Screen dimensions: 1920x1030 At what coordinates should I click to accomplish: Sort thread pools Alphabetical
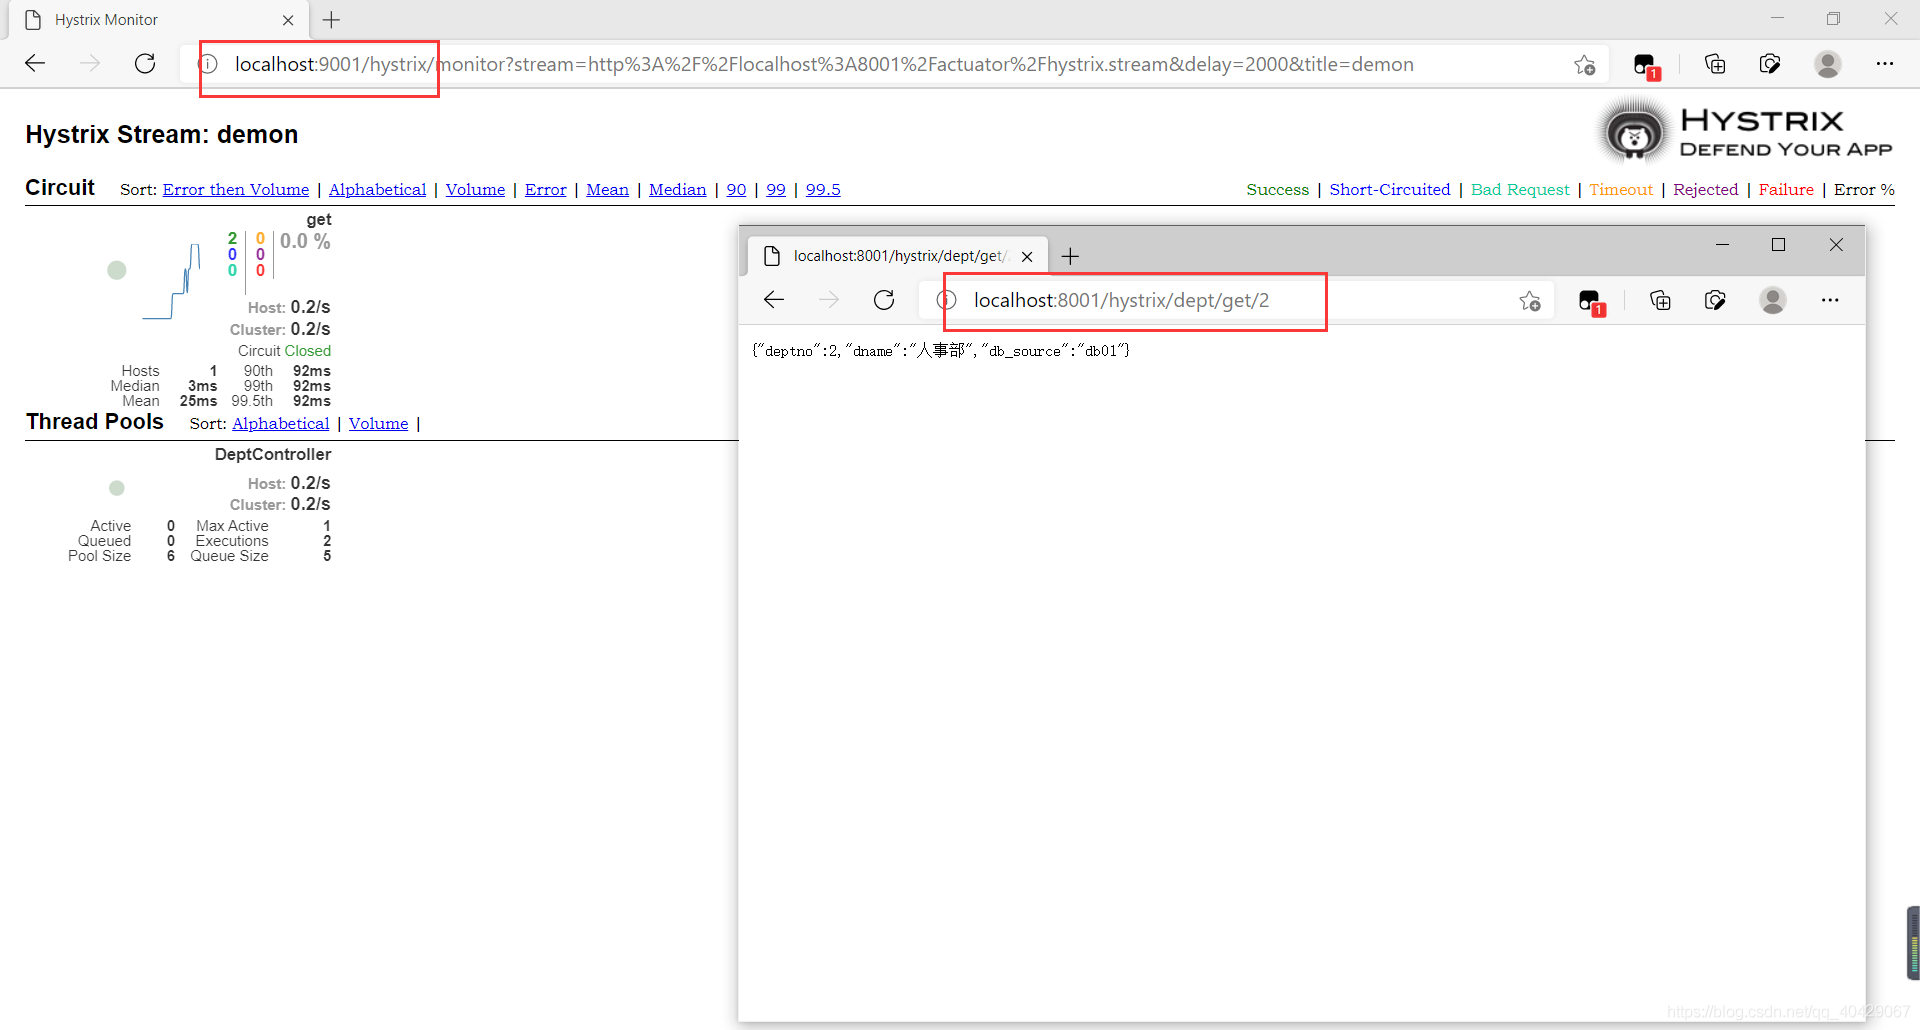(281, 424)
